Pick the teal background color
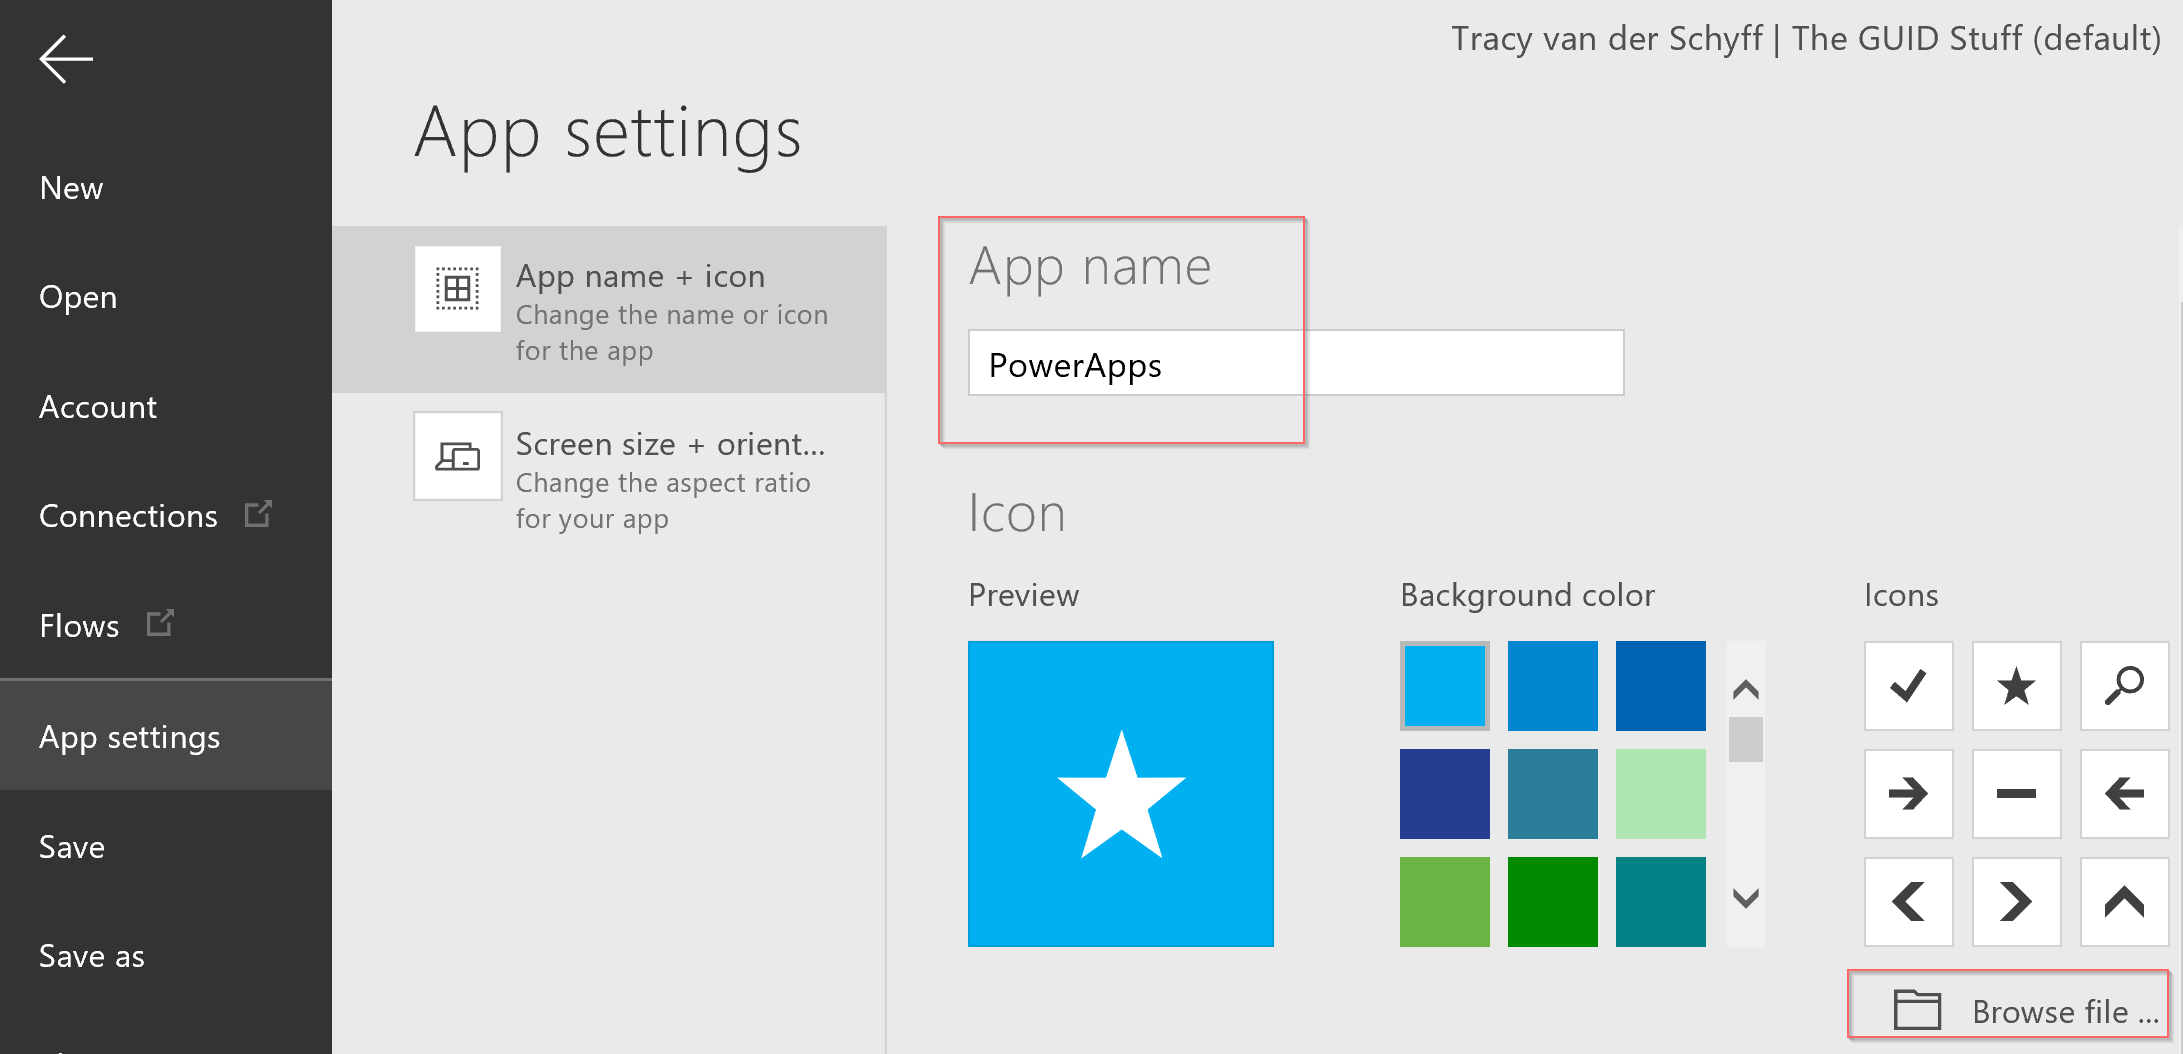The width and height of the screenshot is (2183, 1054). point(1661,902)
